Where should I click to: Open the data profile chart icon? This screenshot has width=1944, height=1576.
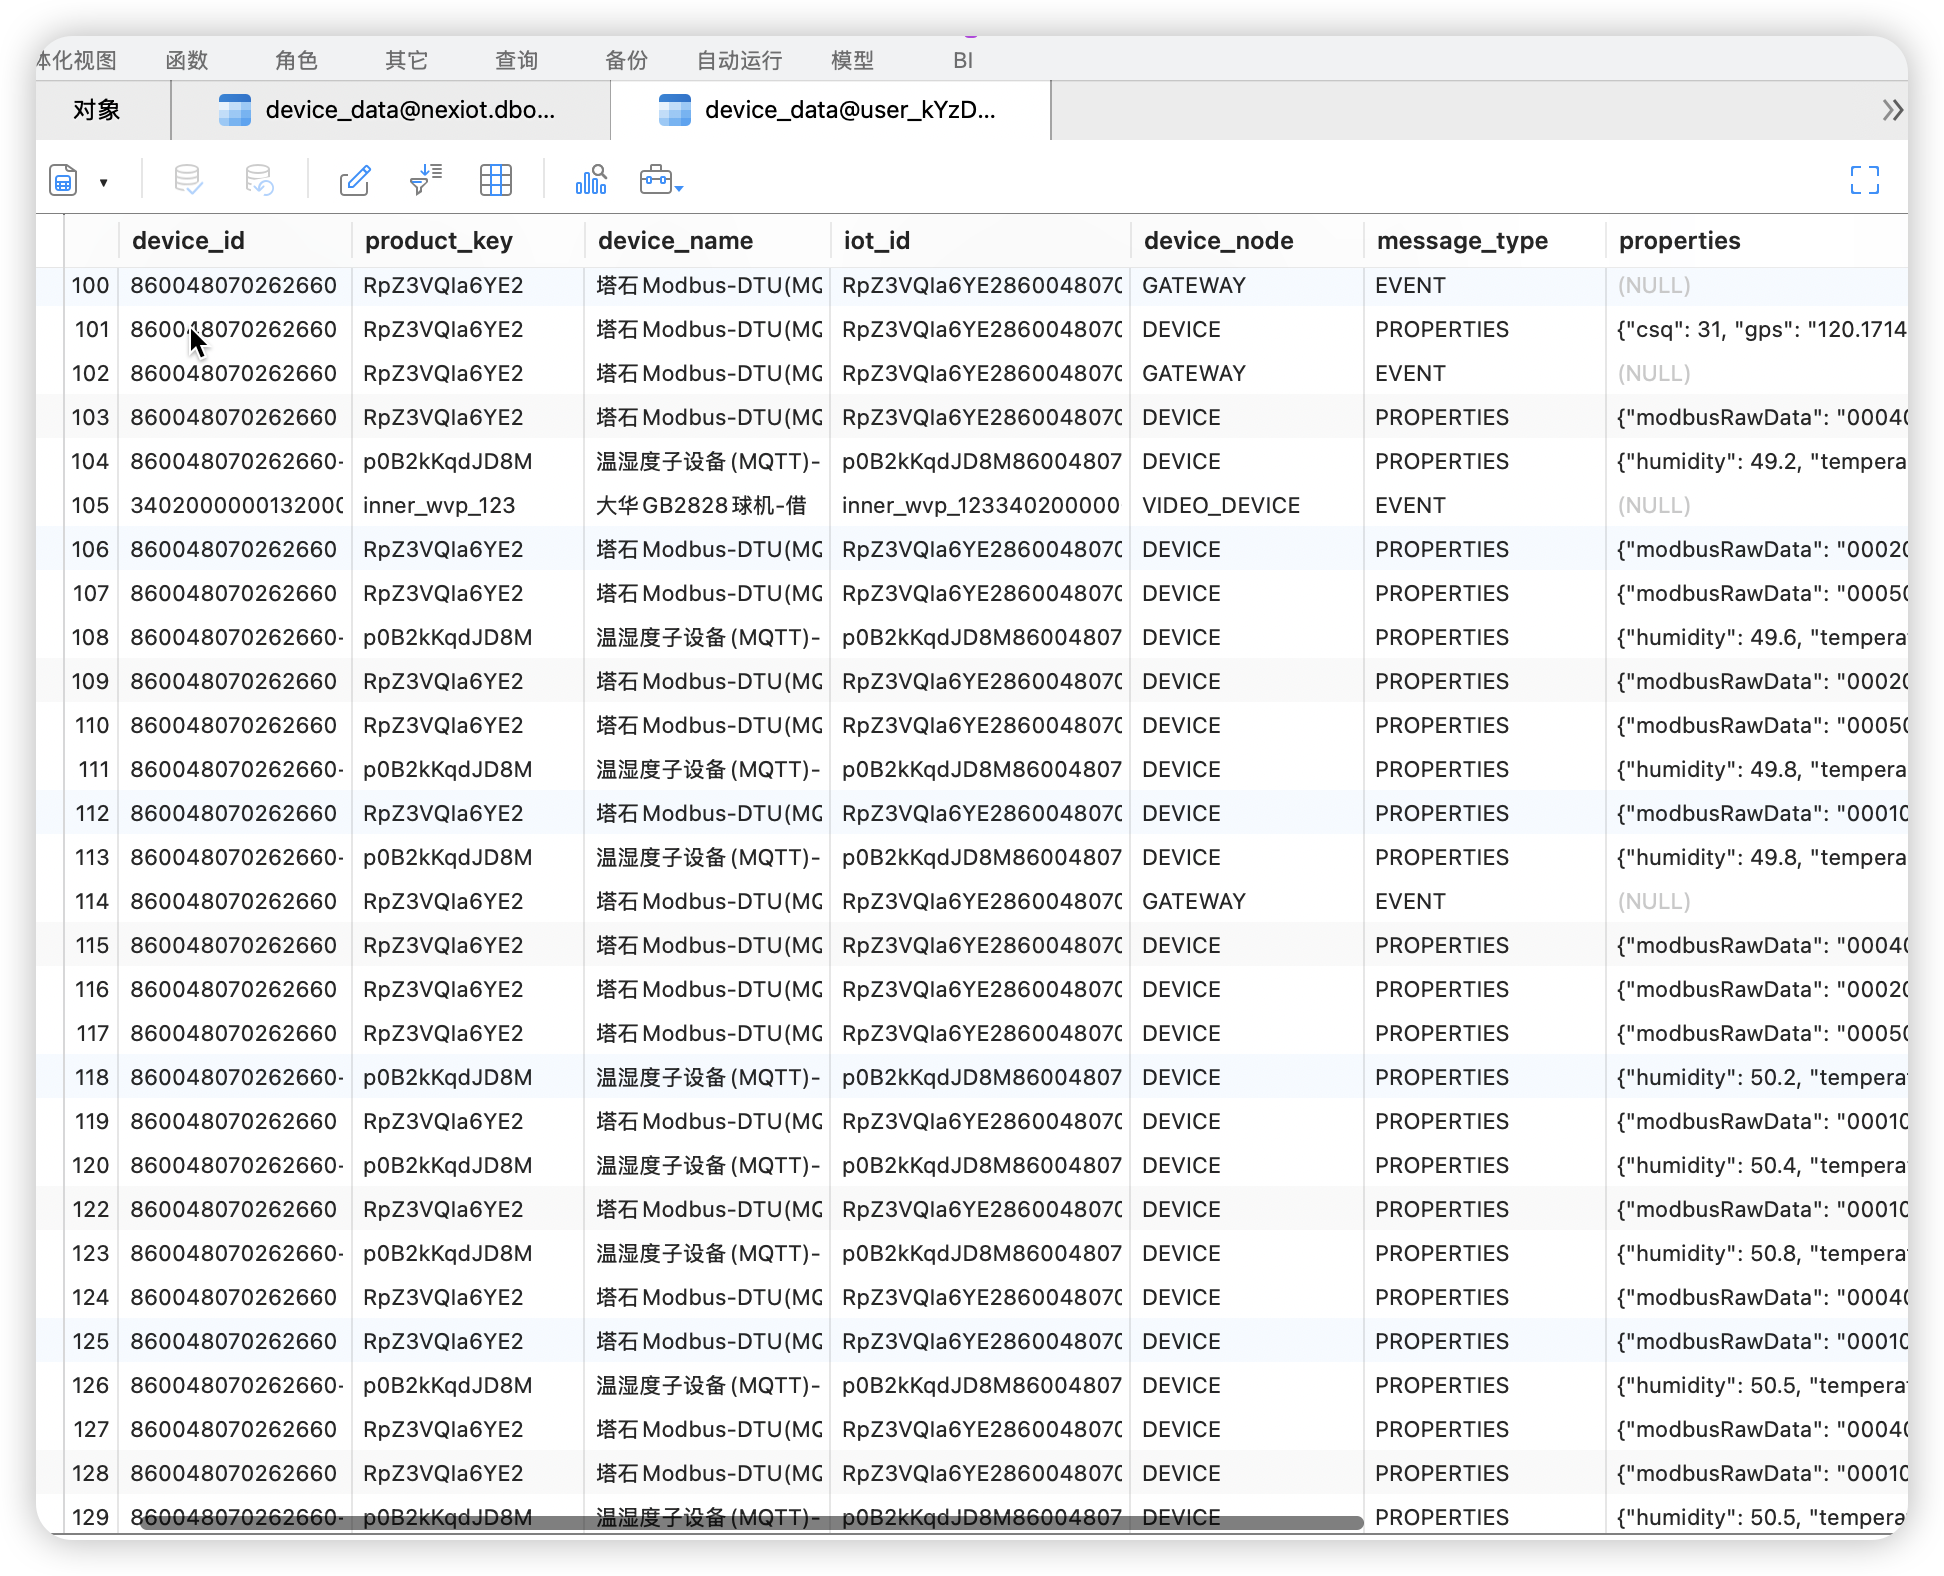(591, 180)
